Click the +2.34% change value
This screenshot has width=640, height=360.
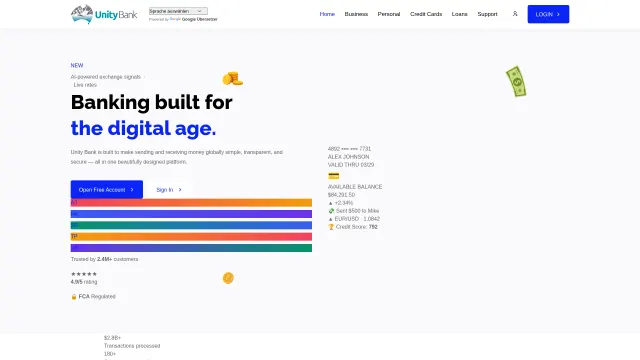tap(344, 203)
